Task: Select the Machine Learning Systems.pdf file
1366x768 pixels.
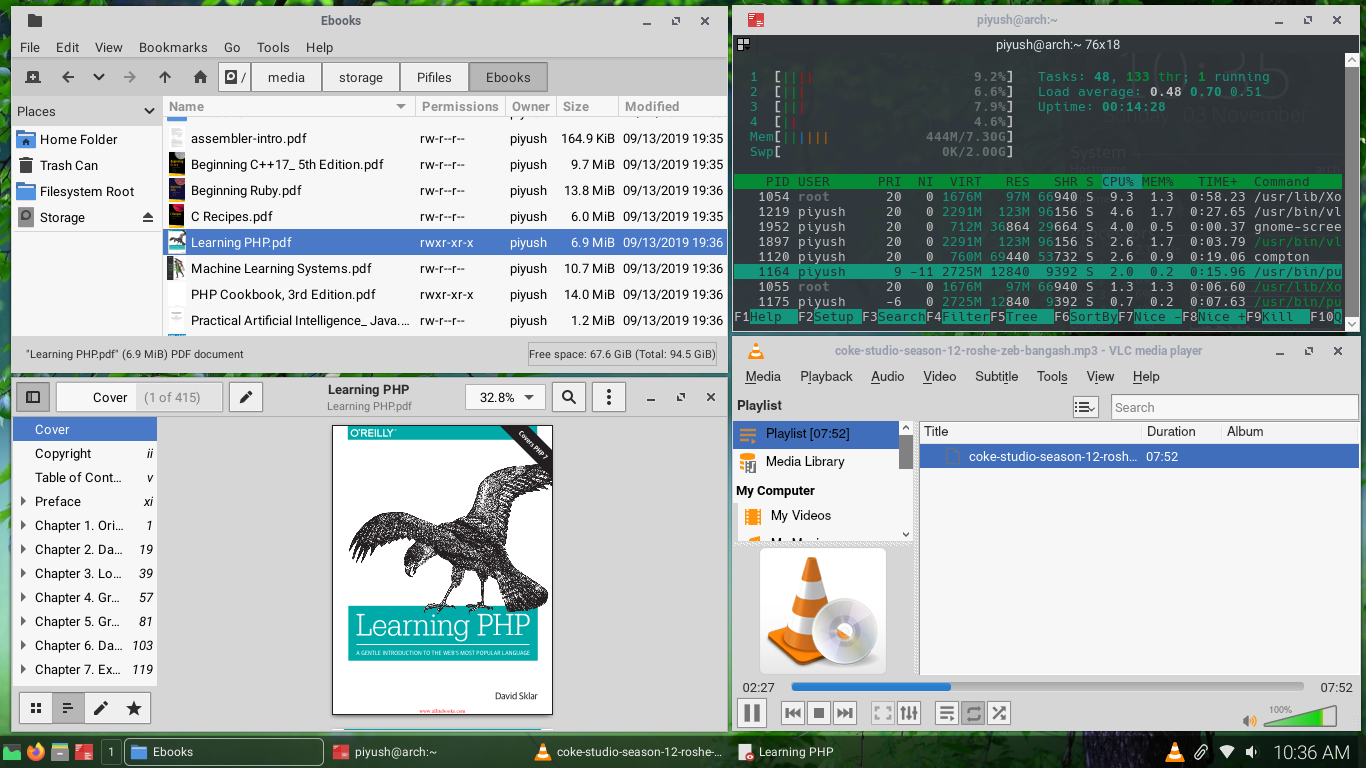Action: pyautogui.click(x=445, y=268)
